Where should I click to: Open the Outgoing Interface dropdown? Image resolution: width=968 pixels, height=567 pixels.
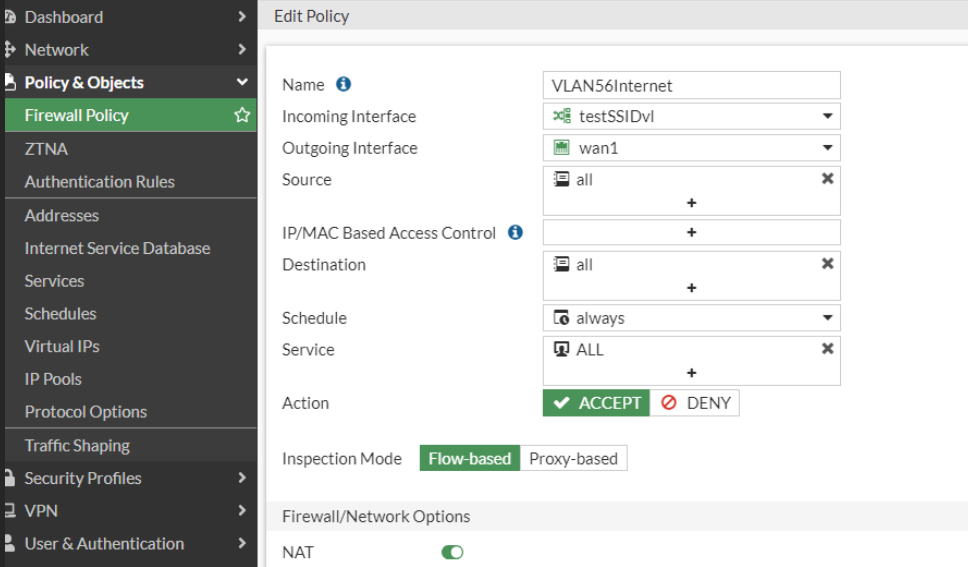coord(827,148)
